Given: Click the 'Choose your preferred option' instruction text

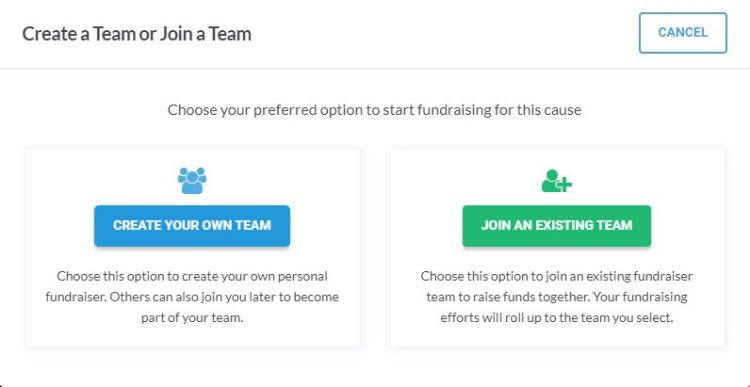Looking at the screenshot, I should coord(375,110).
